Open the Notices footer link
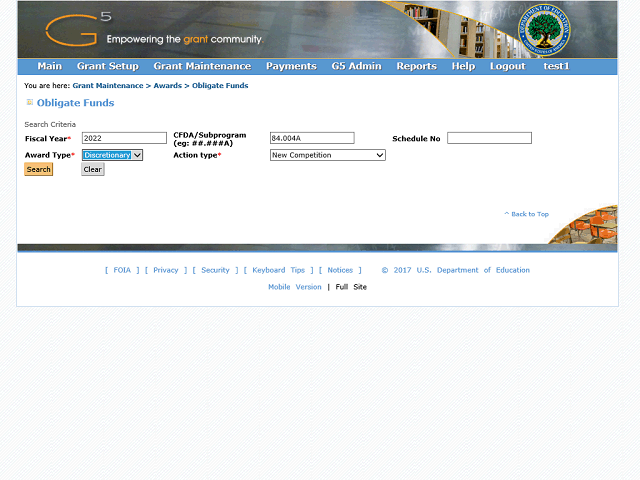Image resolution: width=640 pixels, height=480 pixels. point(340,270)
